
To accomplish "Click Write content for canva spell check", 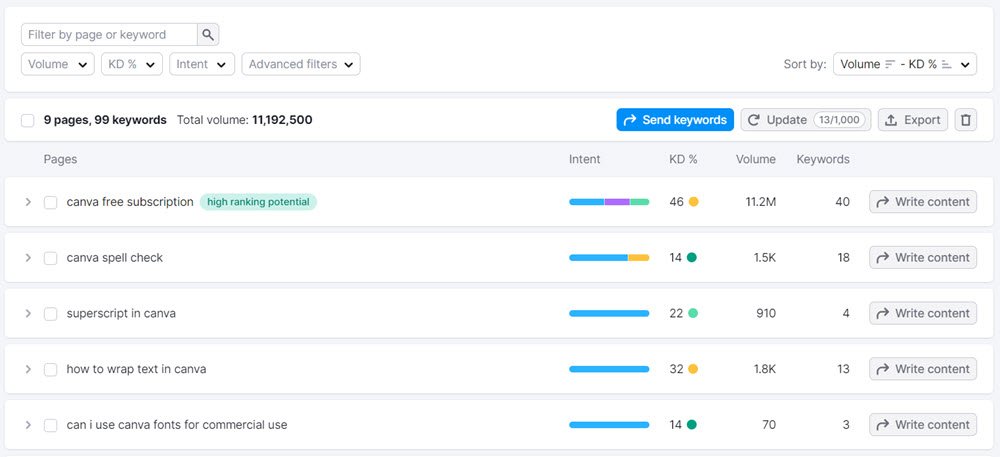I will (922, 258).
